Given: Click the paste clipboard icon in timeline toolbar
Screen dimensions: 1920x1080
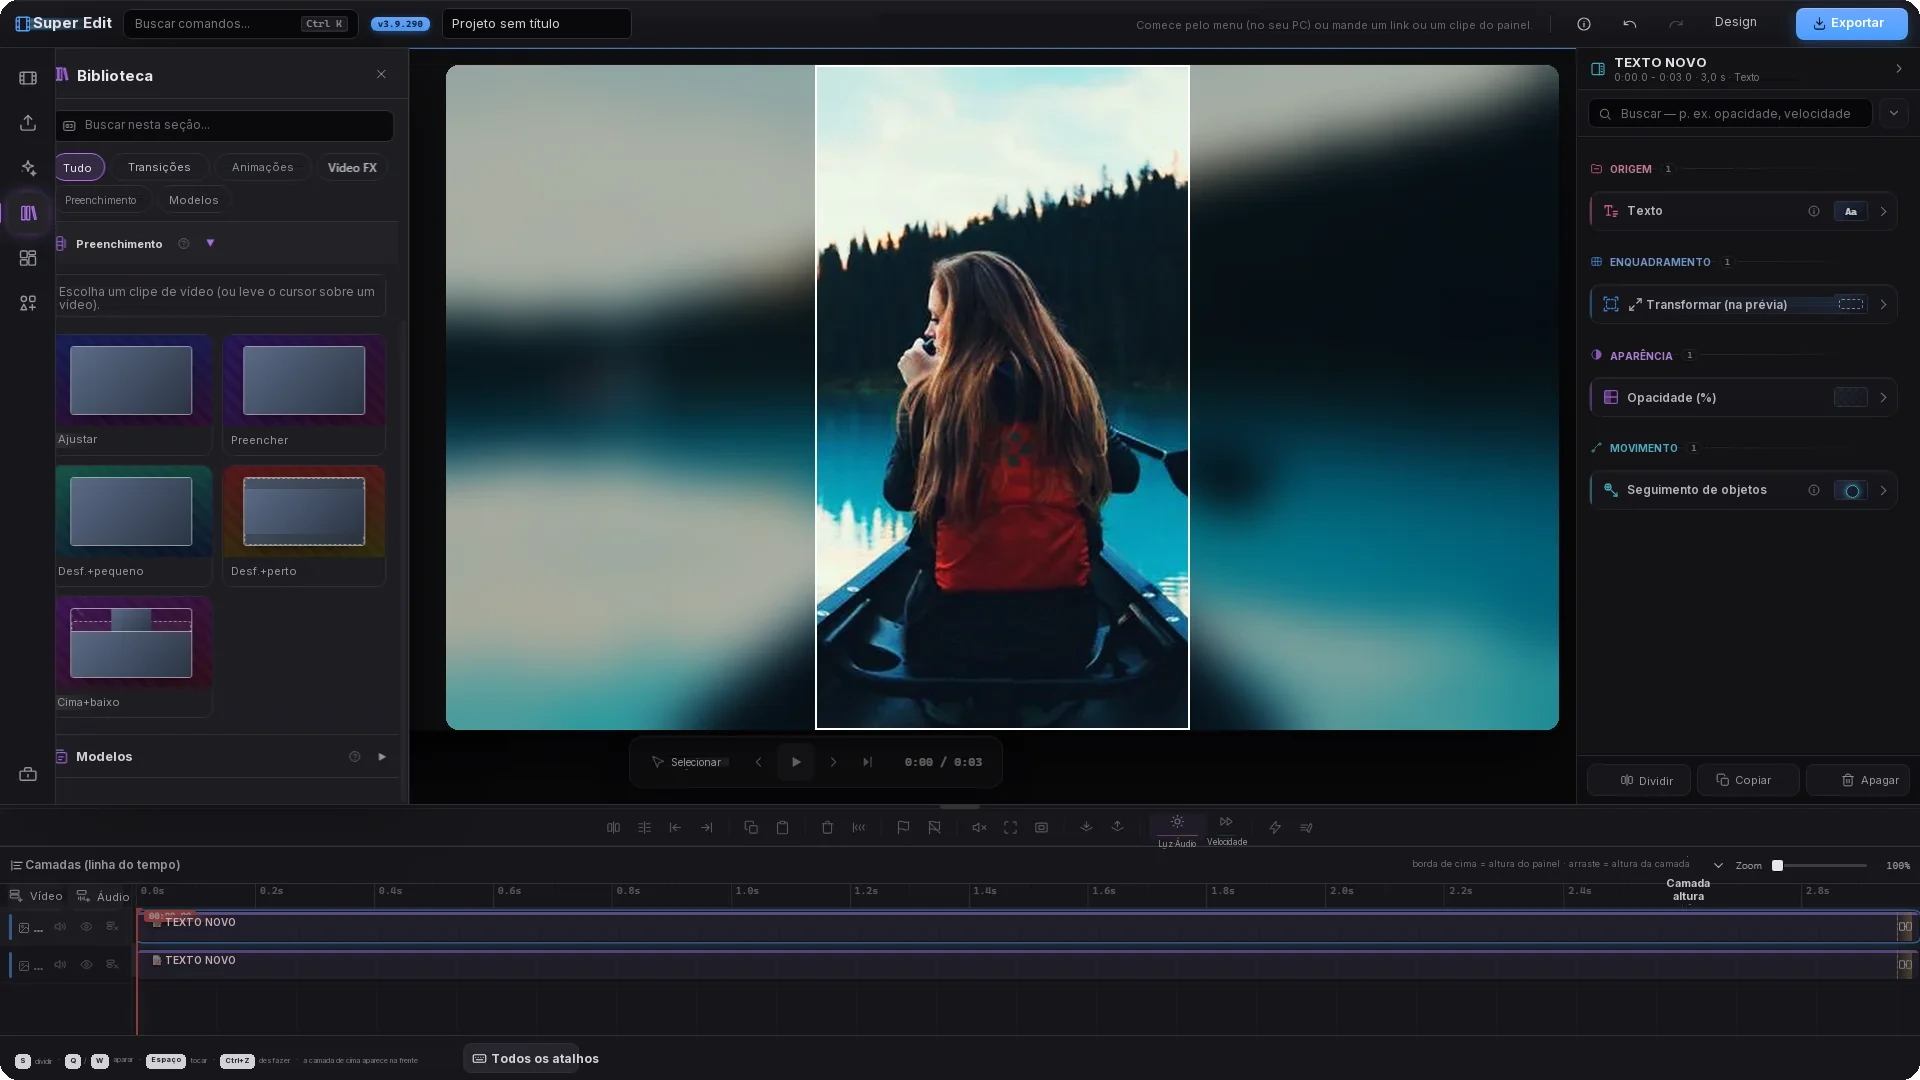Looking at the screenshot, I should (x=782, y=828).
